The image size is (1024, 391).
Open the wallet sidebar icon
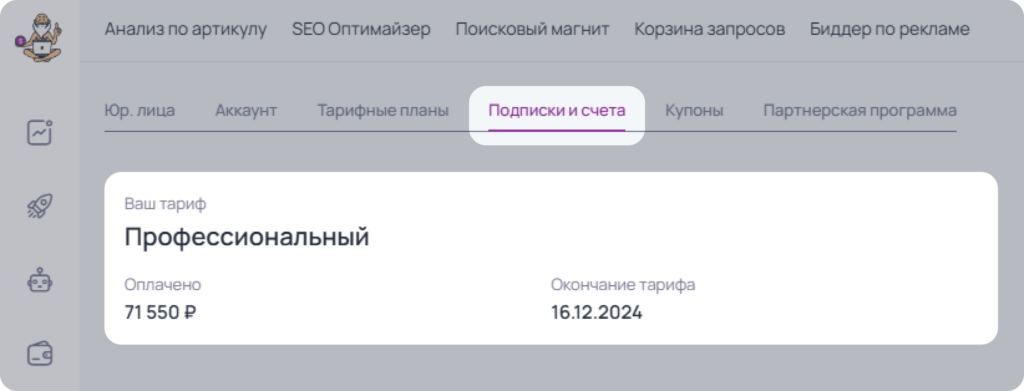click(x=39, y=354)
